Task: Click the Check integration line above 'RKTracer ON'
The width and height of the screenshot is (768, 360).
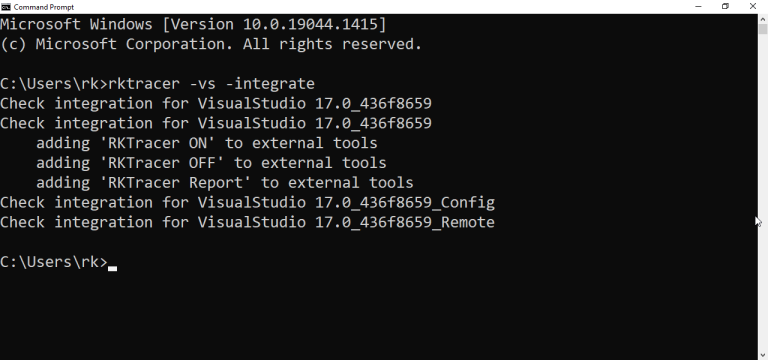Action: 216,123
